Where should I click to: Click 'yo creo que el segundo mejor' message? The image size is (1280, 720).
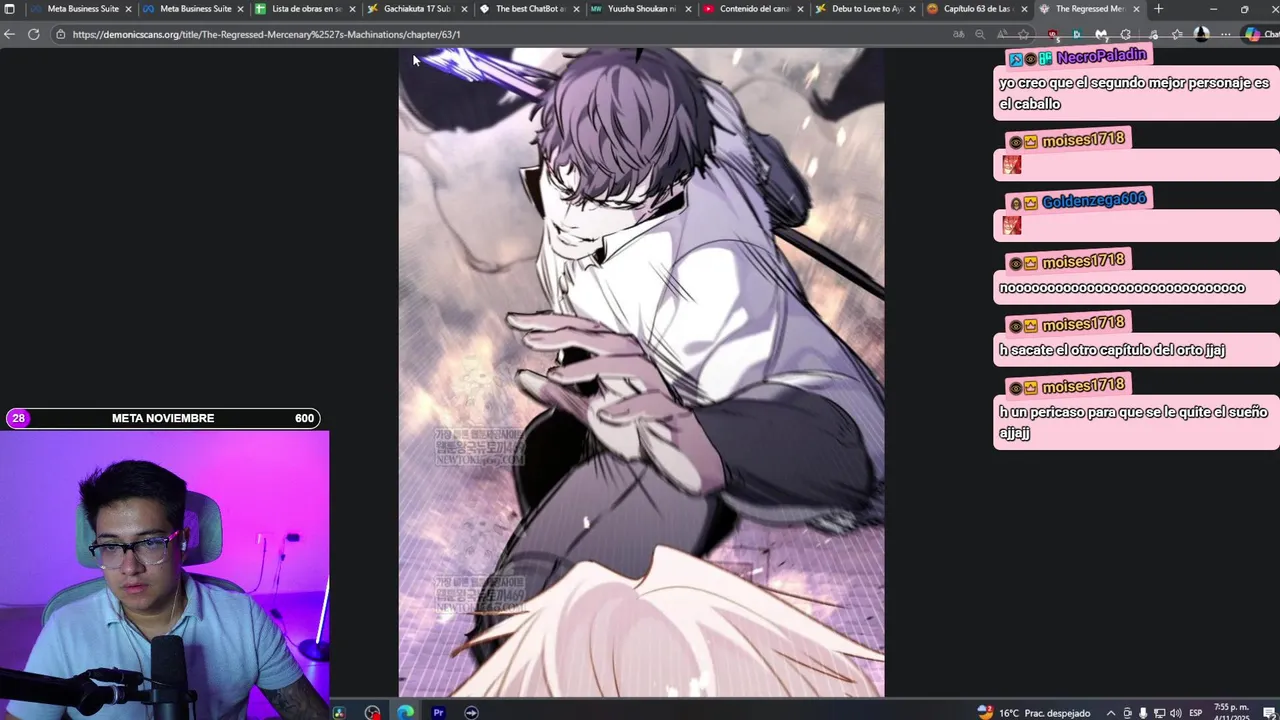coord(1134,93)
